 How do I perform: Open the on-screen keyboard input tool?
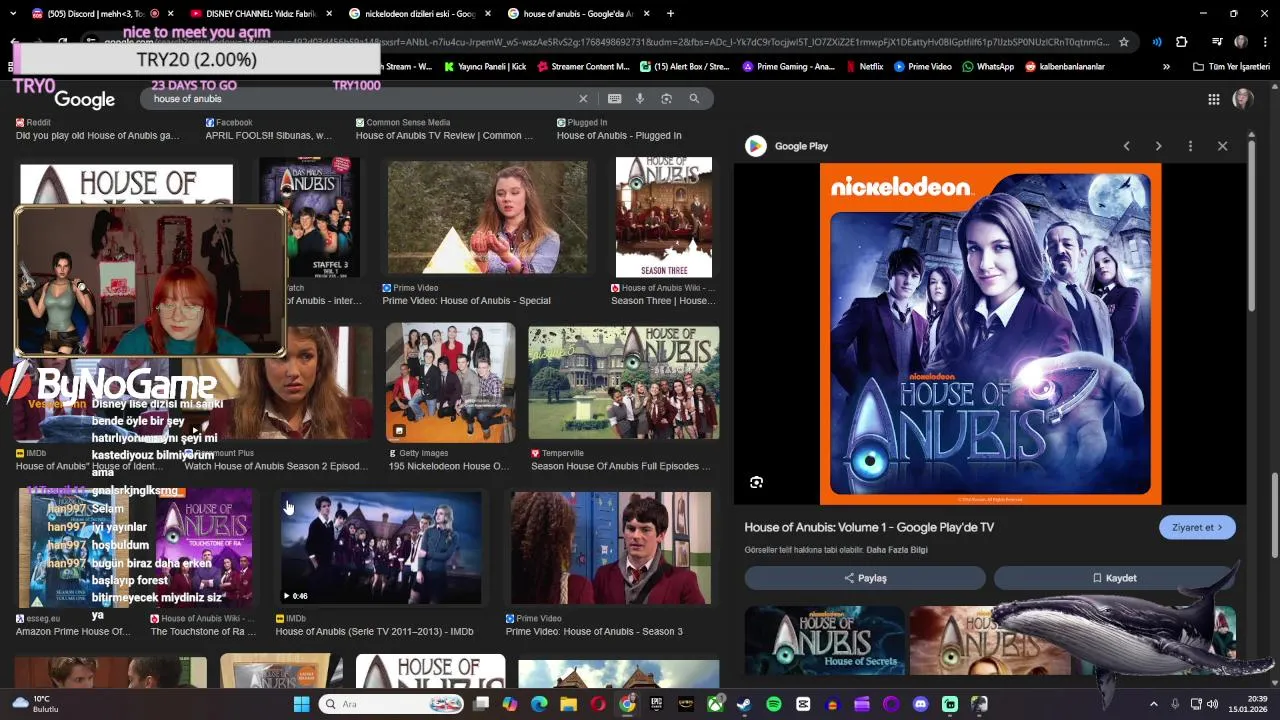(614, 99)
